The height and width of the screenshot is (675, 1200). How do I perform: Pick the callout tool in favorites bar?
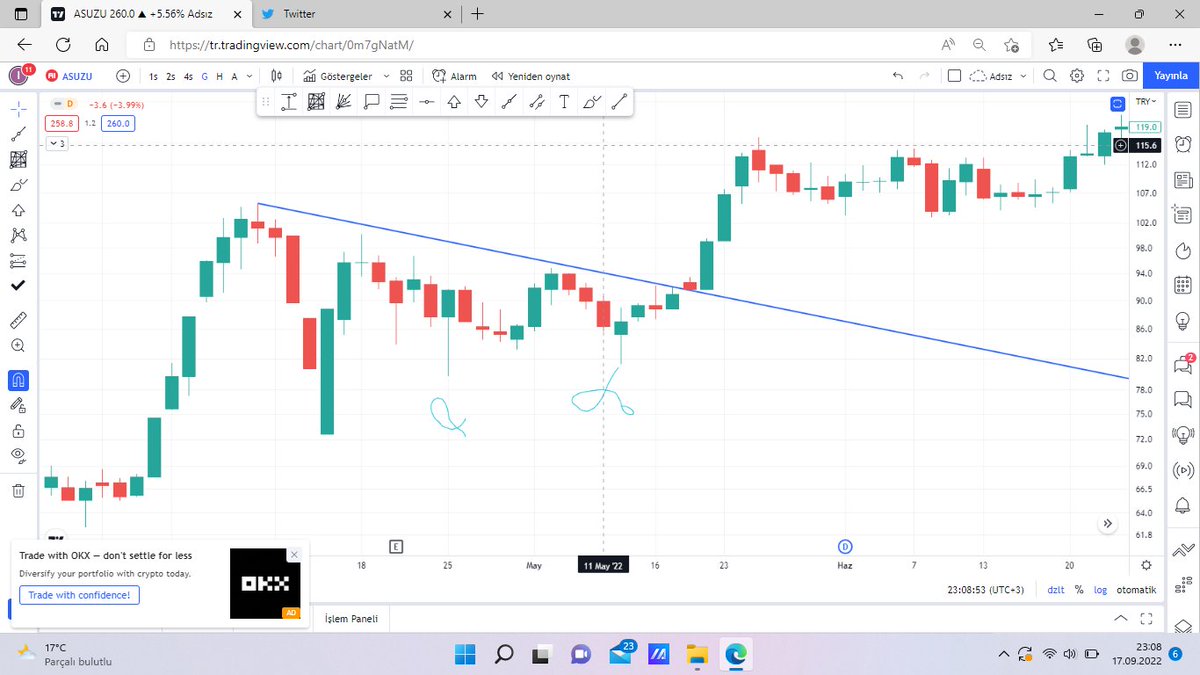(371, 101)
